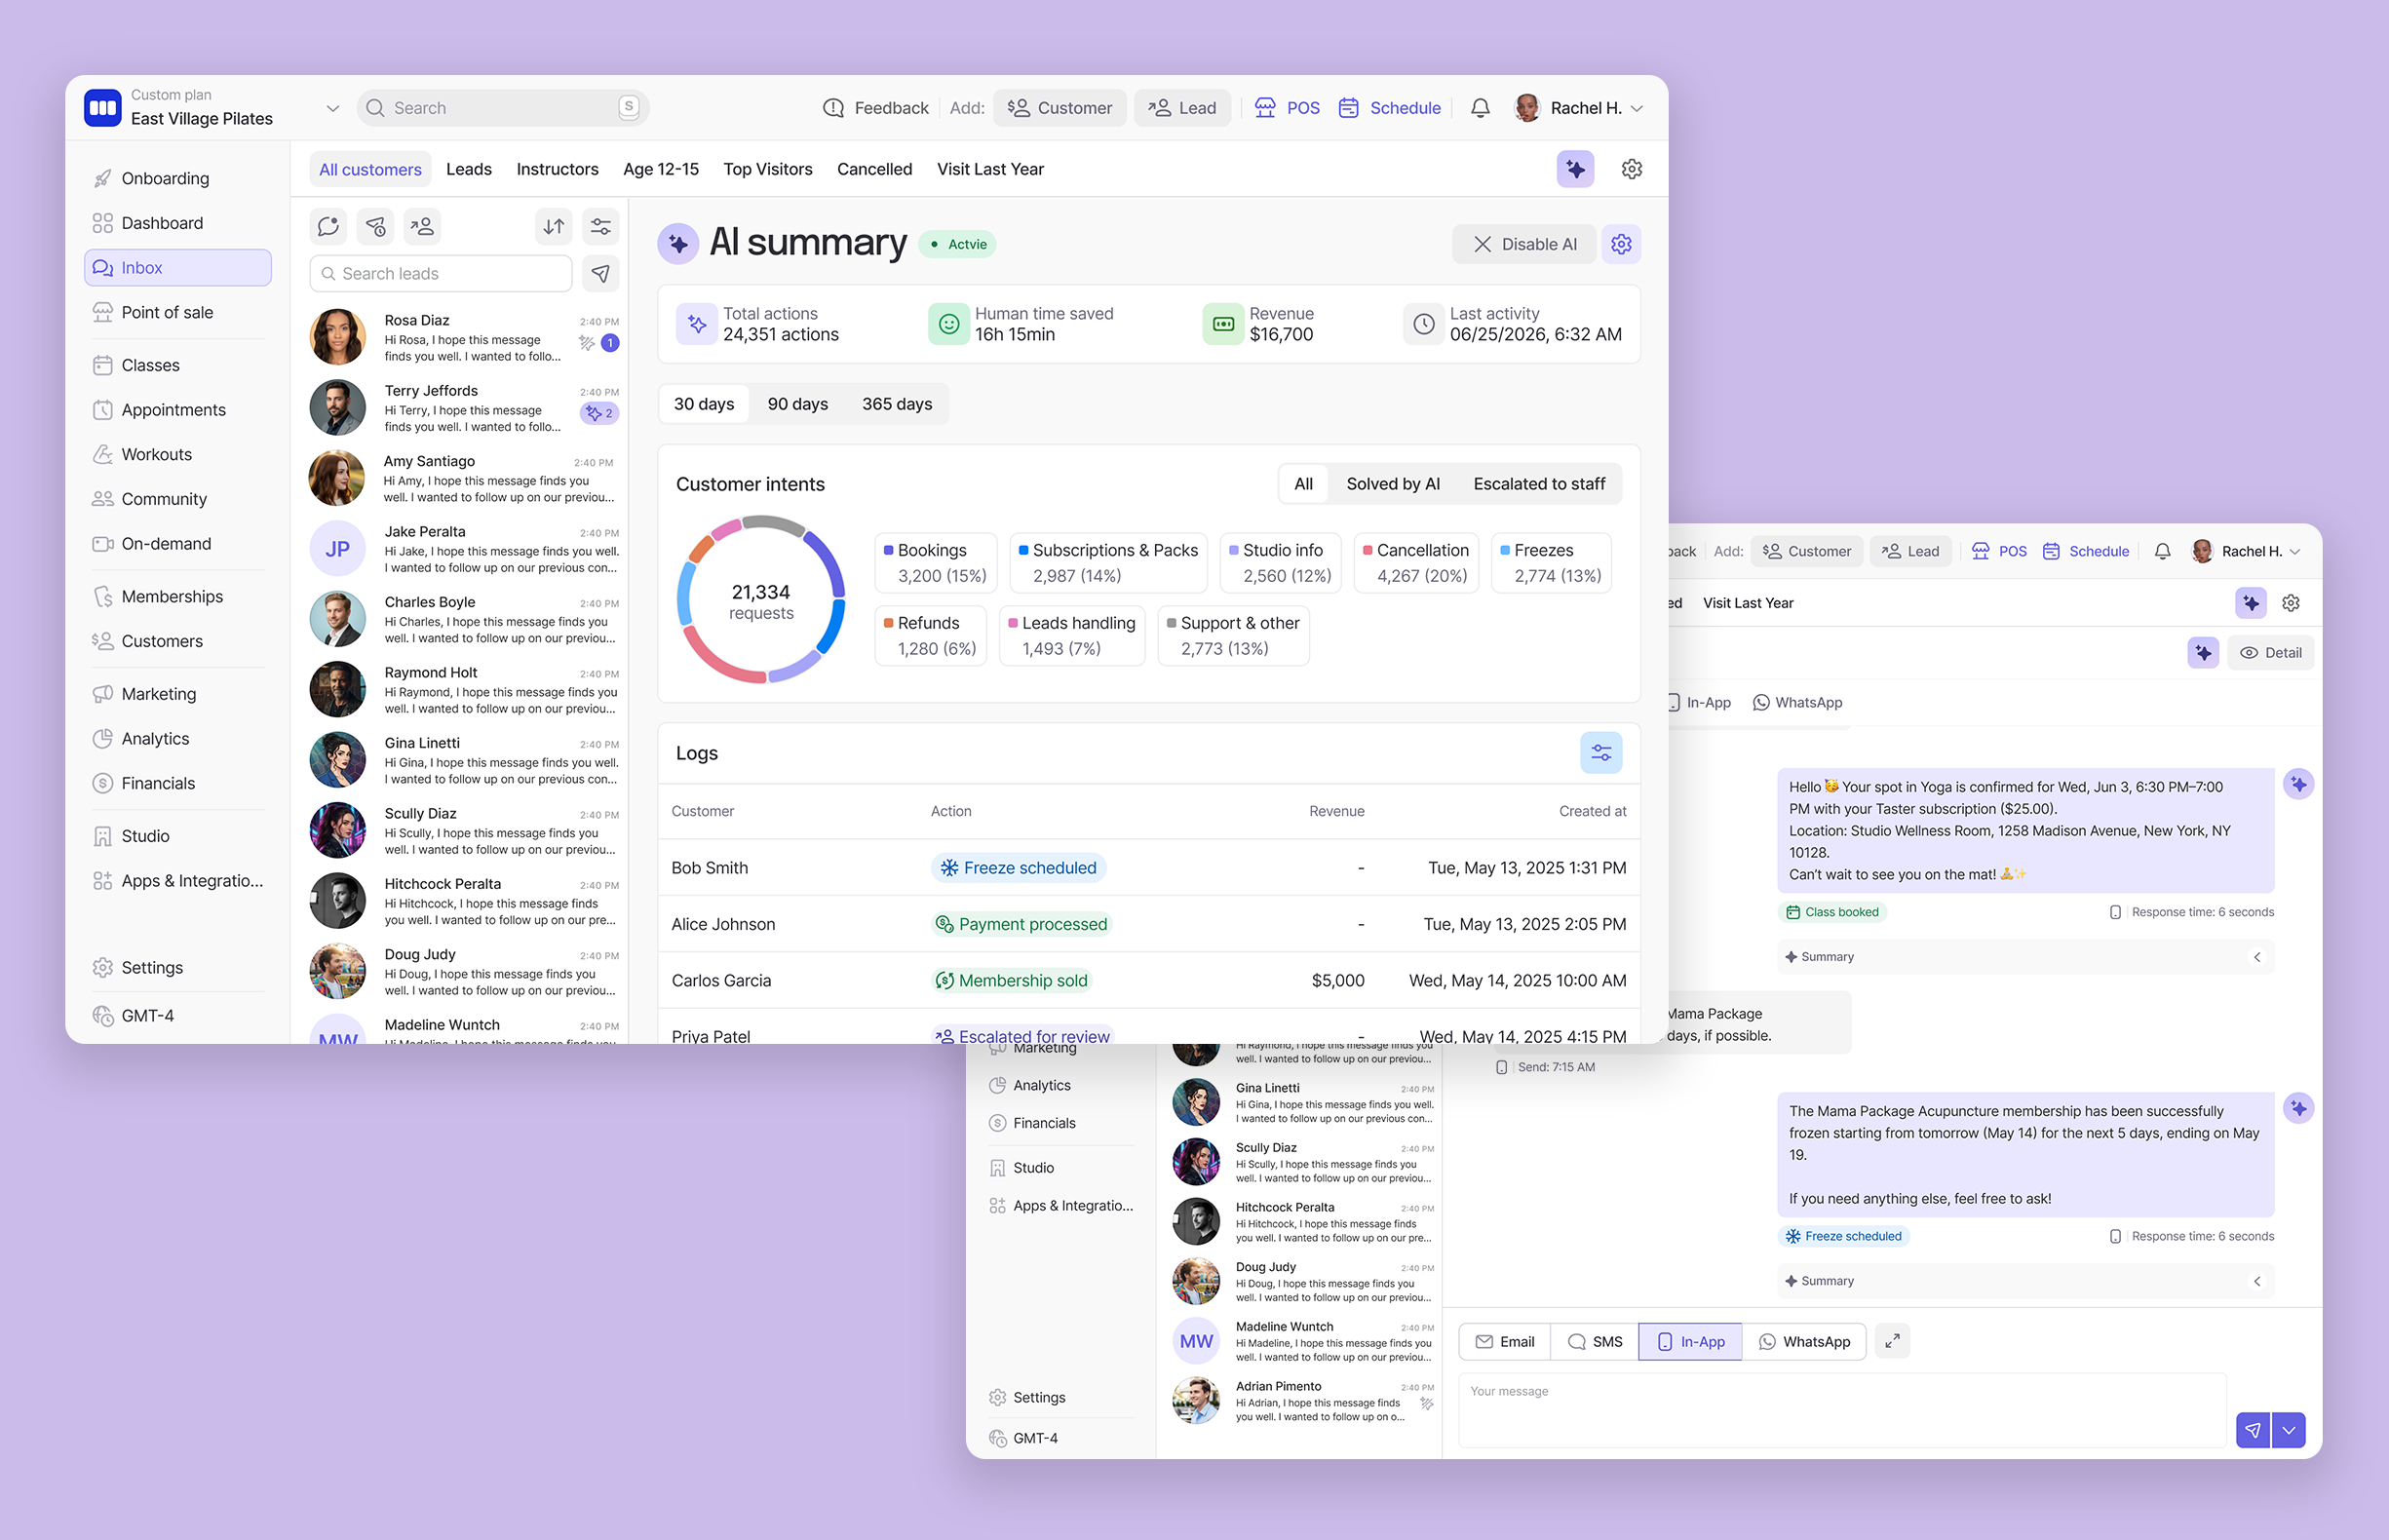Open the Onboarding rocket icon in sidebar
The image size is (2389, 1540).
(102, 179)
